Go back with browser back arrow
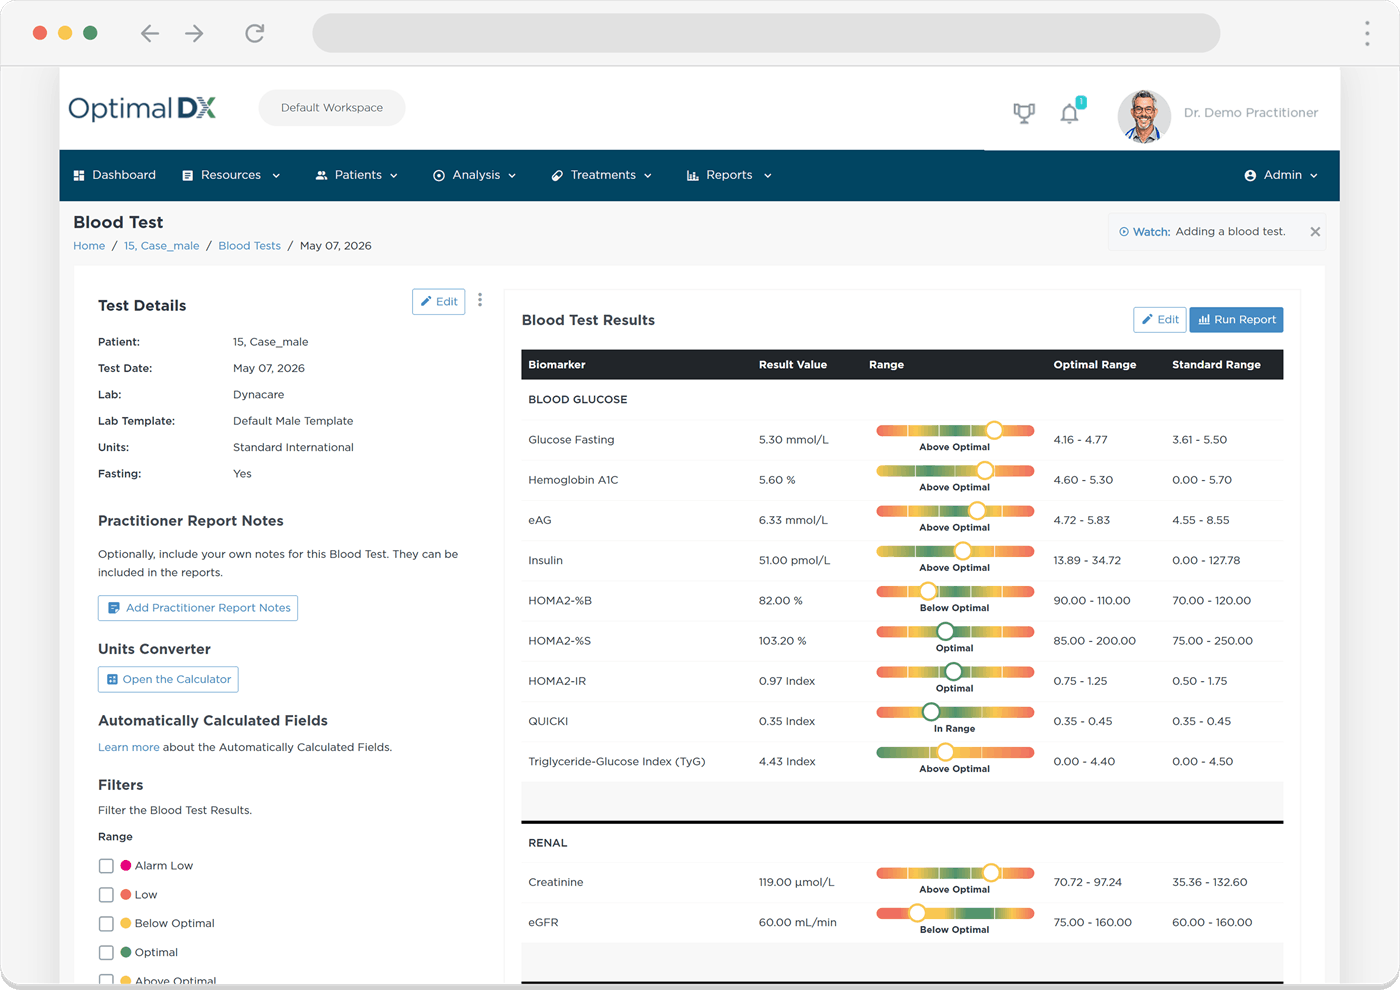 [150, 33]
